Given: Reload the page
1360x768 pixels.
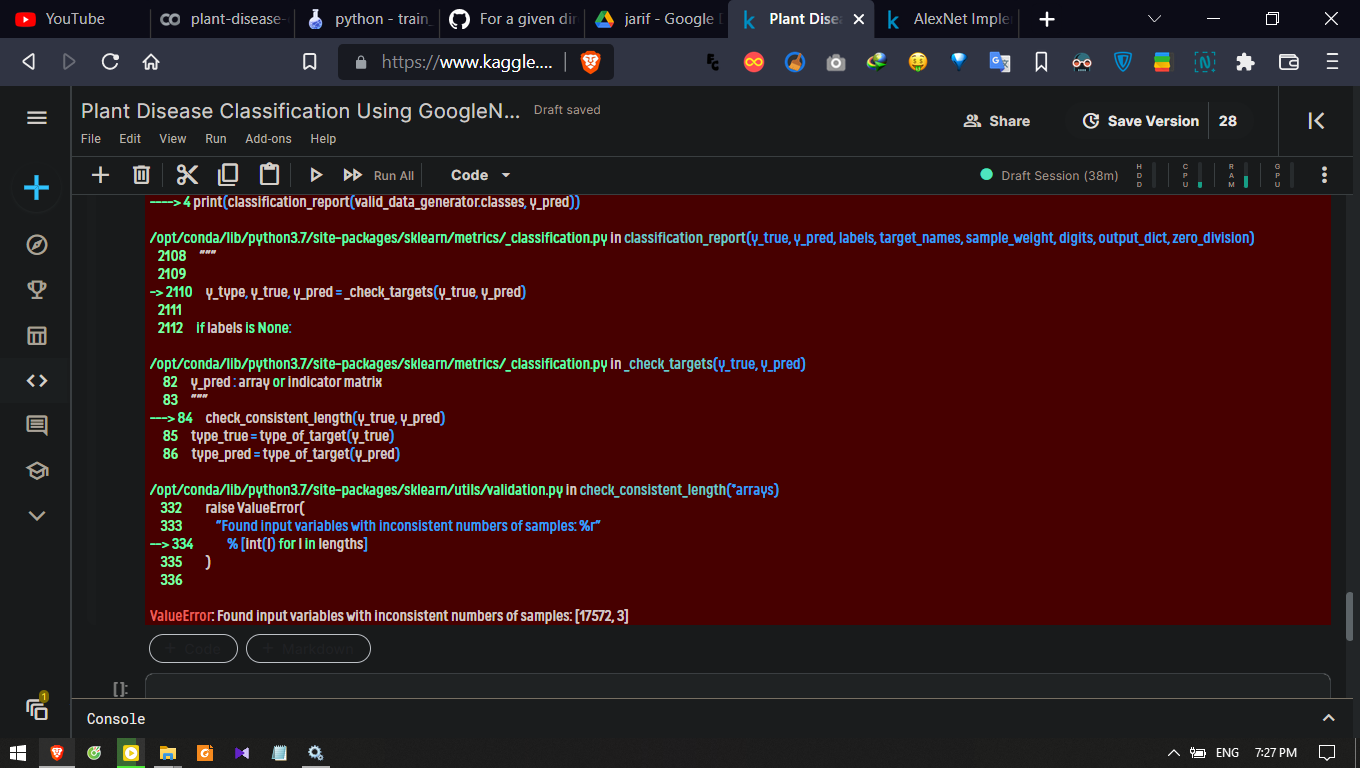Looking at the screenshot, I should coord(110,62).
